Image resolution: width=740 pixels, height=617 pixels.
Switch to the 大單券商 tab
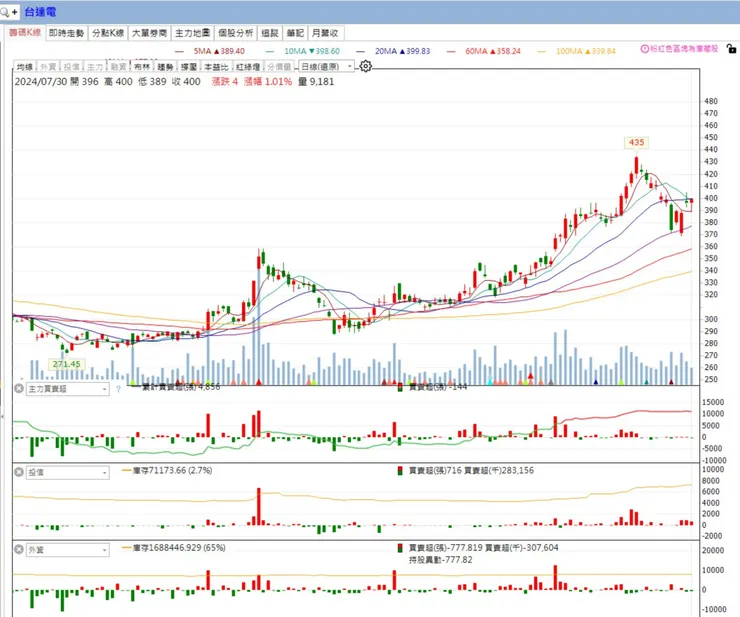click(x=149, y=33)
